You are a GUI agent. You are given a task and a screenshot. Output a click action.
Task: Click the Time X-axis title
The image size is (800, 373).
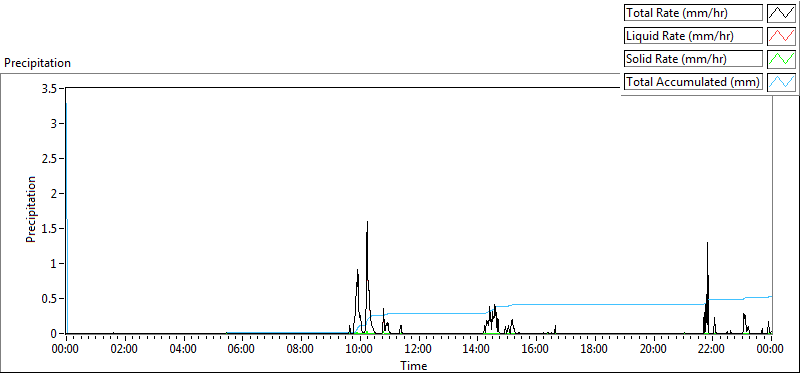click(x=414, y=365)
